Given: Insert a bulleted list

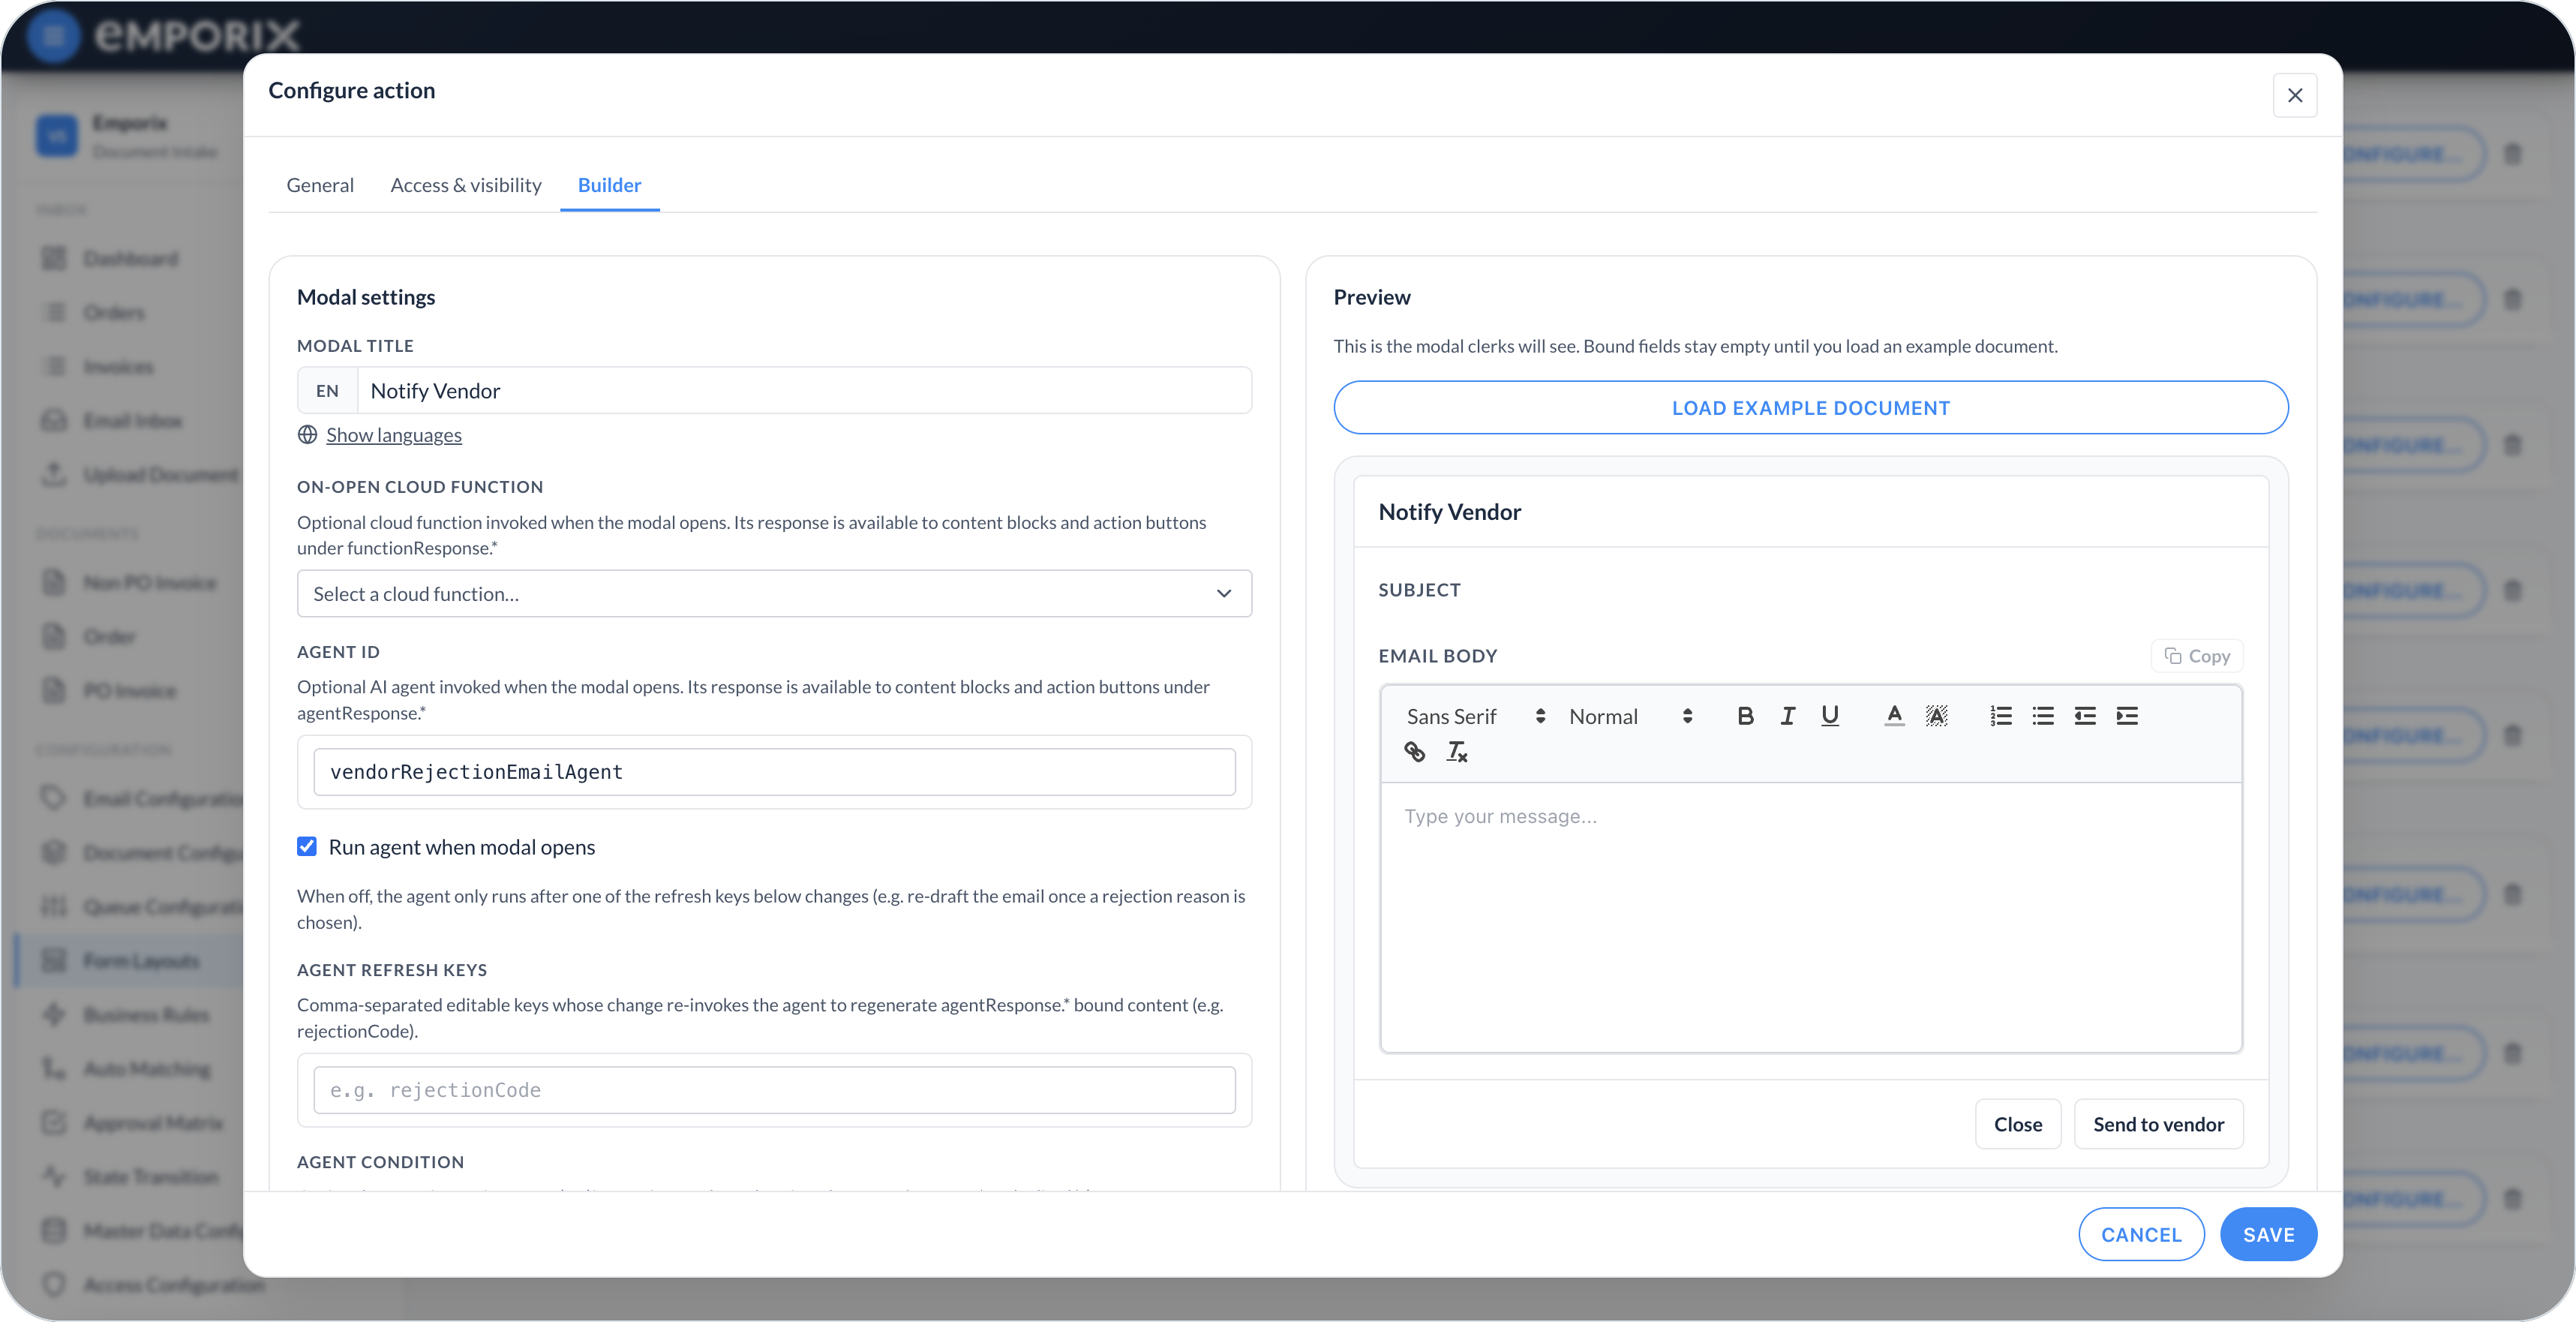Looking at the screenshot, I should click(2043, 716).
